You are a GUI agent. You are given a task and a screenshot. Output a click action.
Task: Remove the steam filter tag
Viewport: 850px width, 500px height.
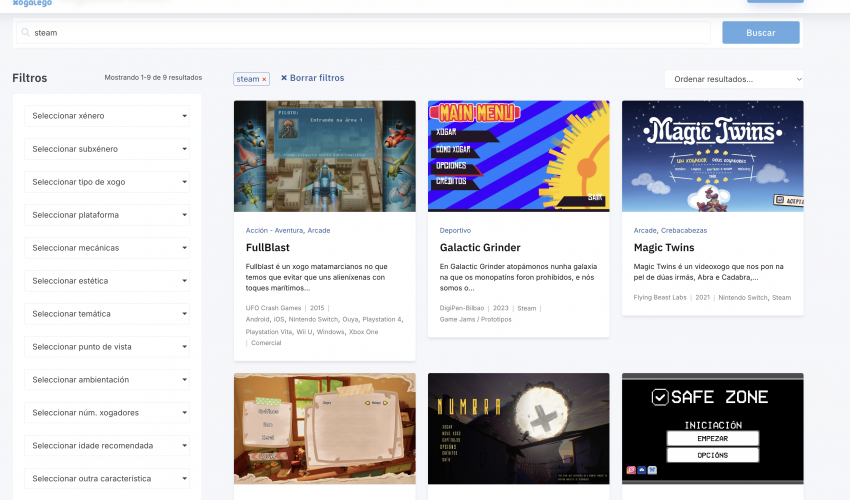264,79
